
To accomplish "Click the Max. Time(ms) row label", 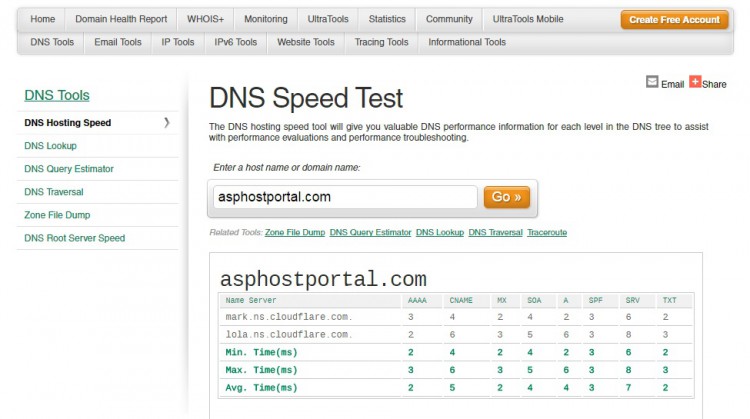I will (261, 370).
